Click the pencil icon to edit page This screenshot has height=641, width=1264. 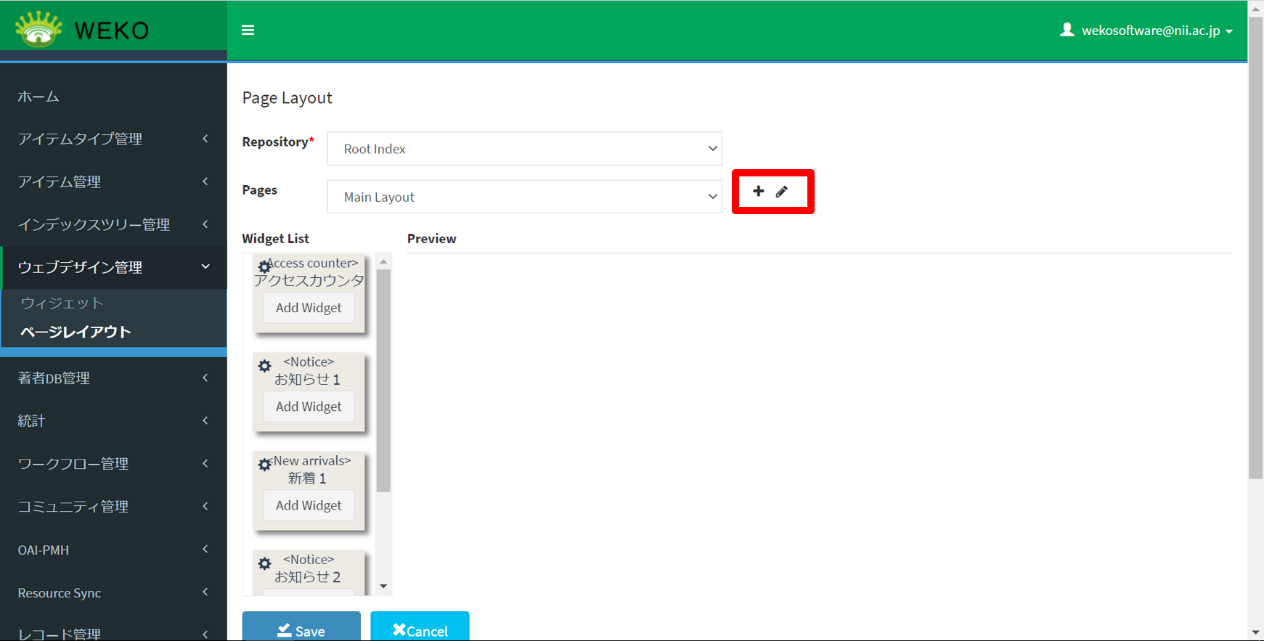point(782,191)
